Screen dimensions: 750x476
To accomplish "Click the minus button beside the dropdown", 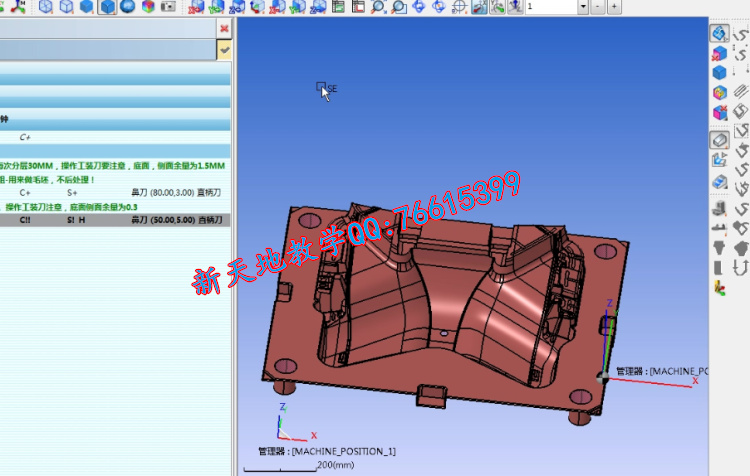I will [597, 7].
